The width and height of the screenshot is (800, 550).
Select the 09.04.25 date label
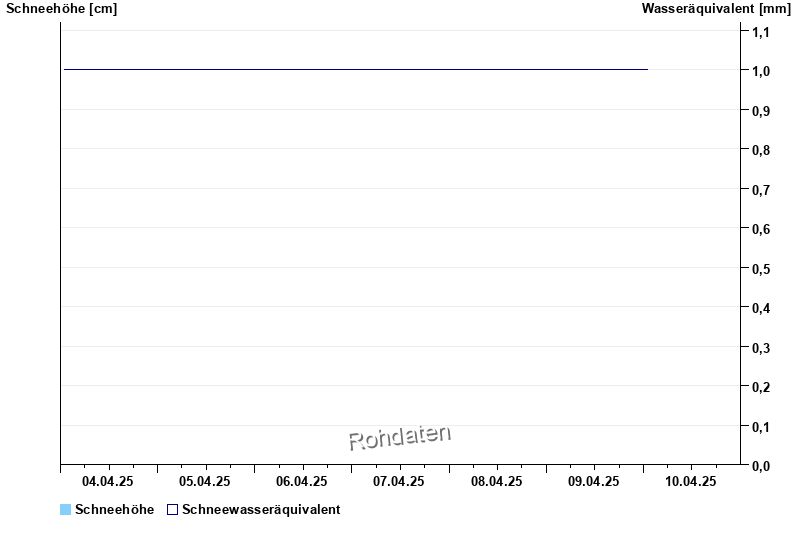(594, 482)
